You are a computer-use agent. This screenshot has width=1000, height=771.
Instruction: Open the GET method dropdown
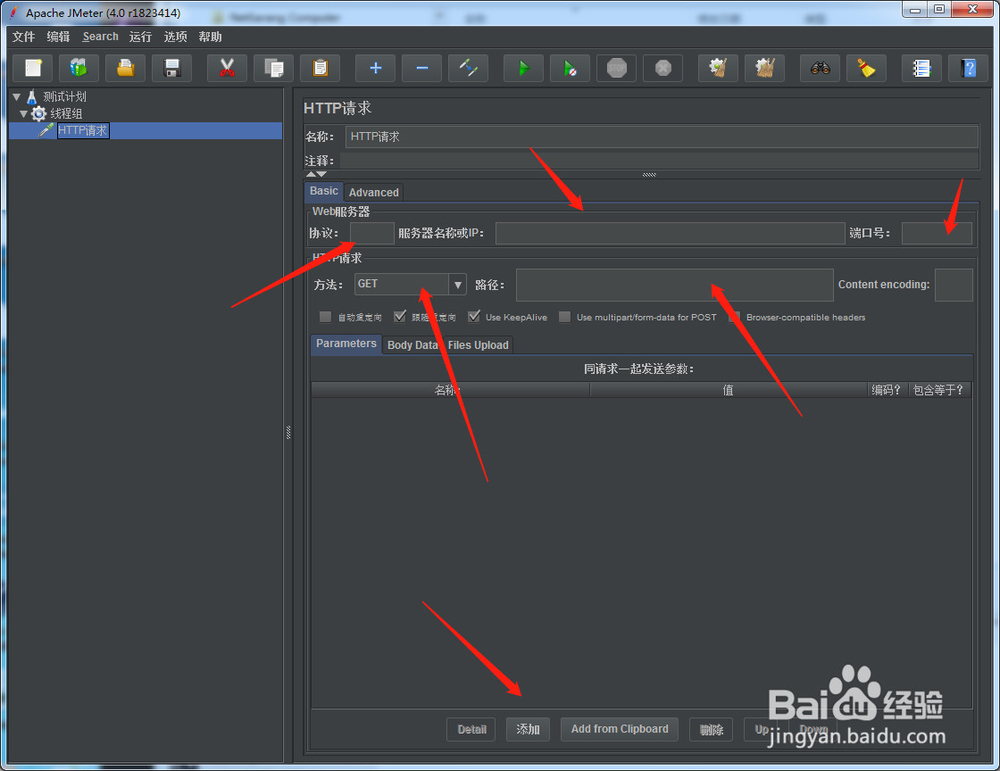click(x=457, y=284)
